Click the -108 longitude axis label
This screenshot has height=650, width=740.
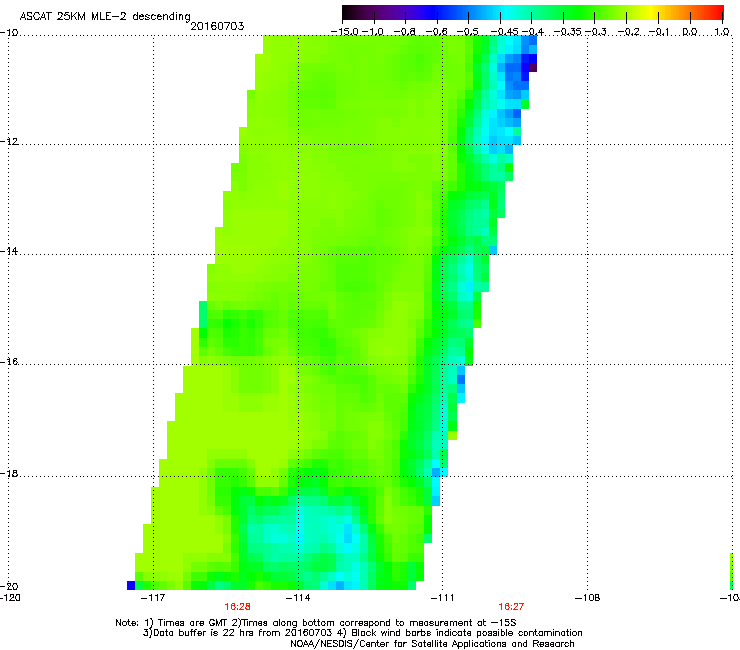pos(587,598)
